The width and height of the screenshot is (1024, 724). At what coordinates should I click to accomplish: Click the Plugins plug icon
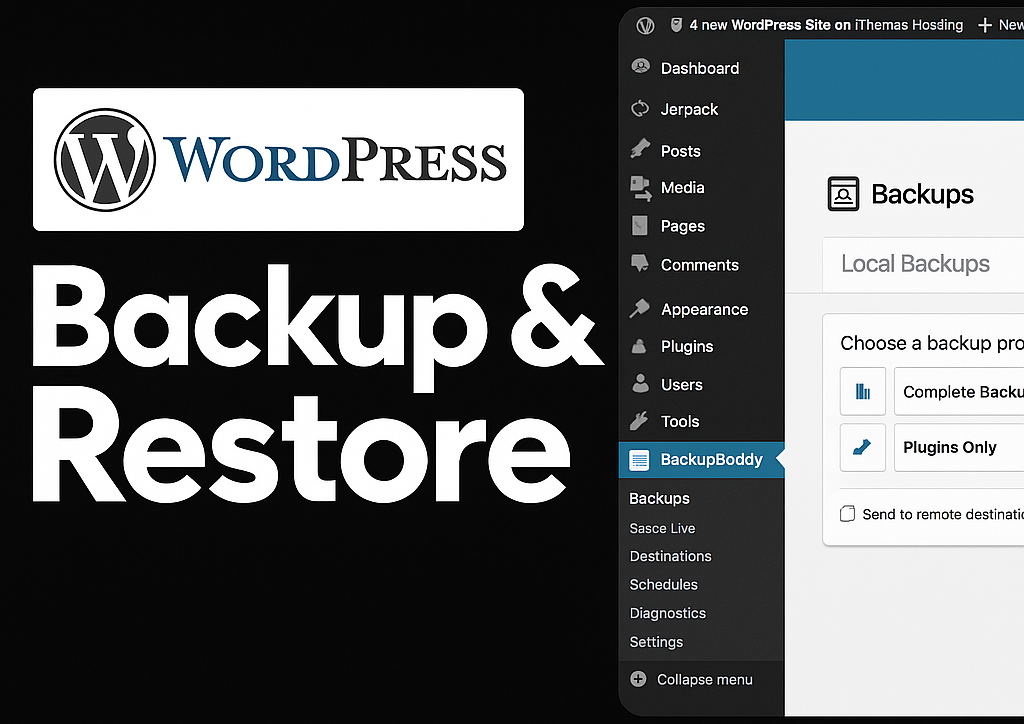tap(640, 346)
